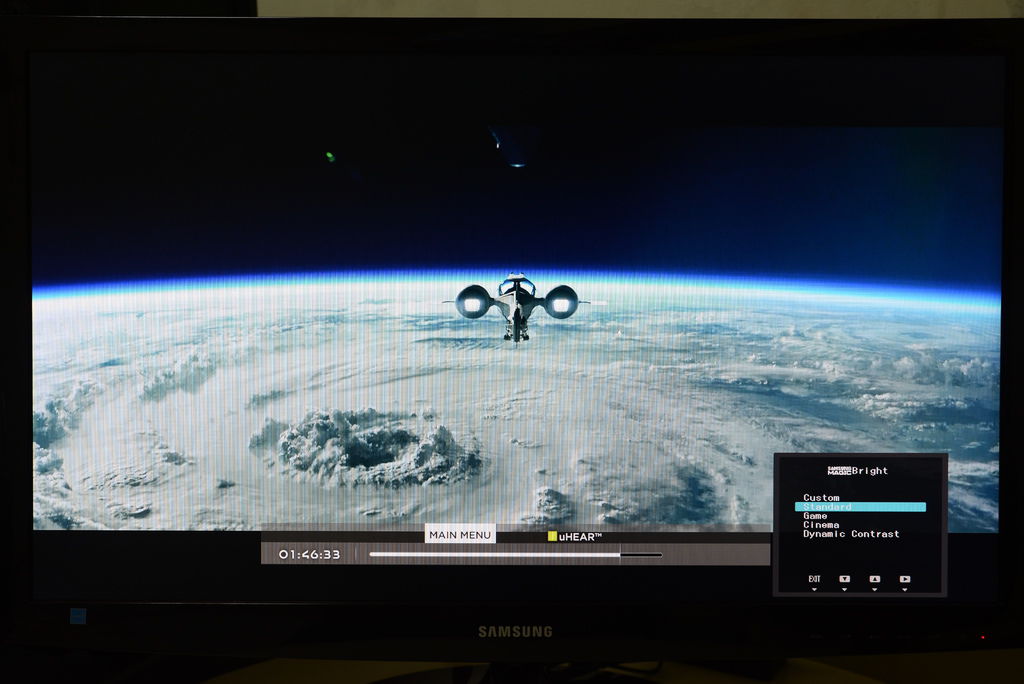Viewport: 1024px width, 684px height.
Task: Click the elapsed time 01:46:33
Action: pyautogui.click(x=310, y=554)
